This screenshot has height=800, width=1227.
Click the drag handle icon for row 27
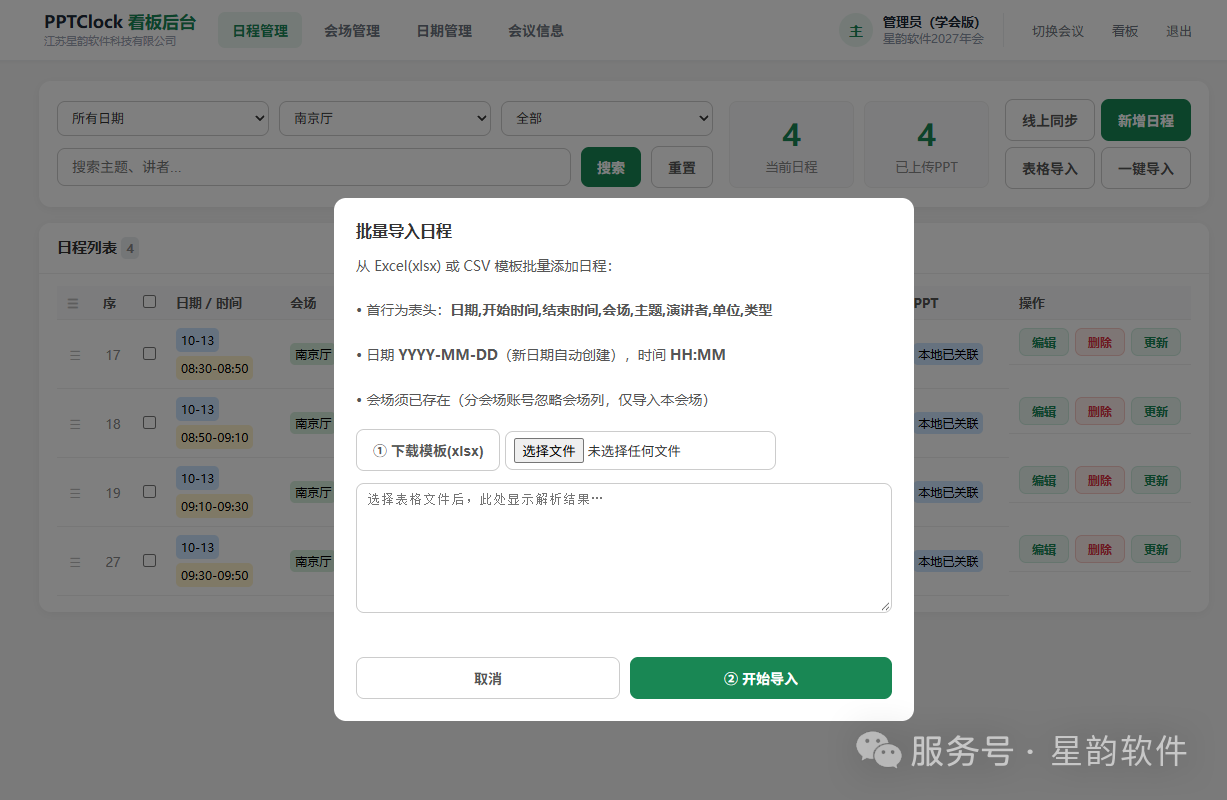pyautogui.click(x=74, y=562)
